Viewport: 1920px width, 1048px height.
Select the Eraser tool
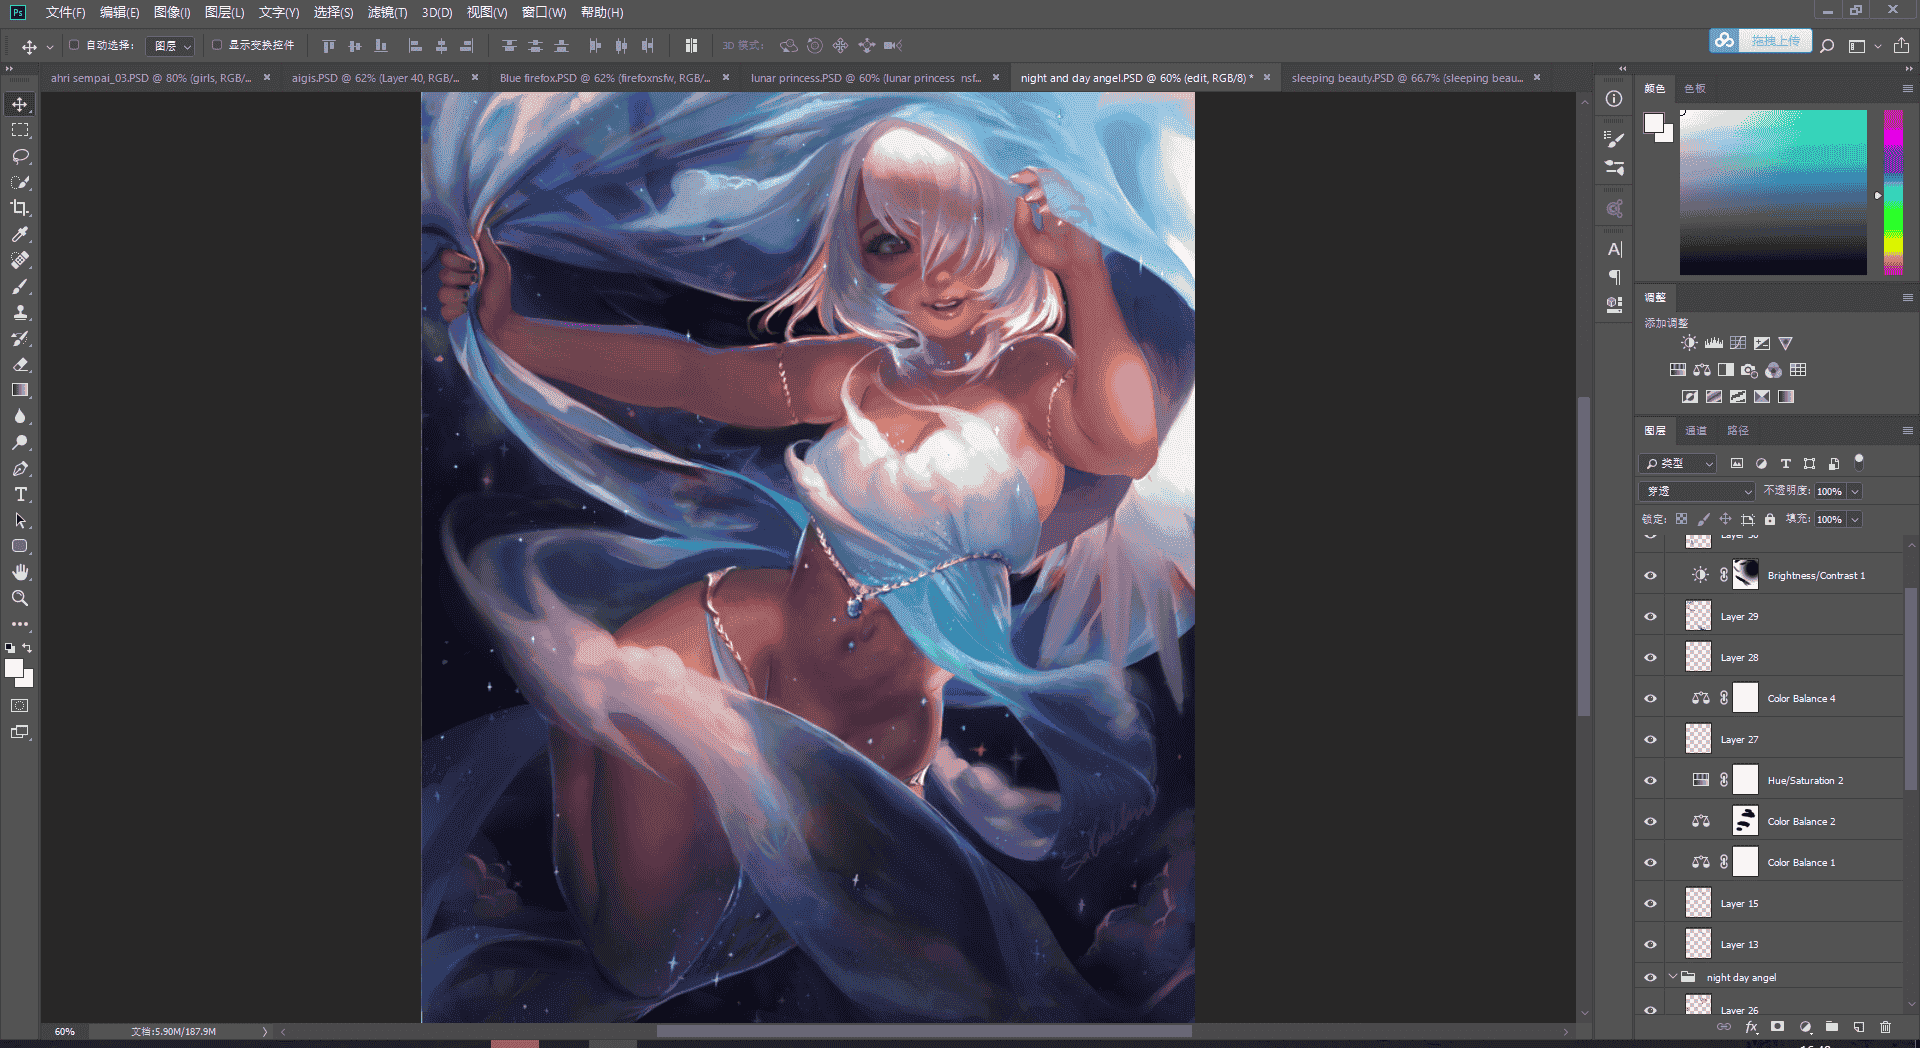pyautogui.click(x=20, y=364)
